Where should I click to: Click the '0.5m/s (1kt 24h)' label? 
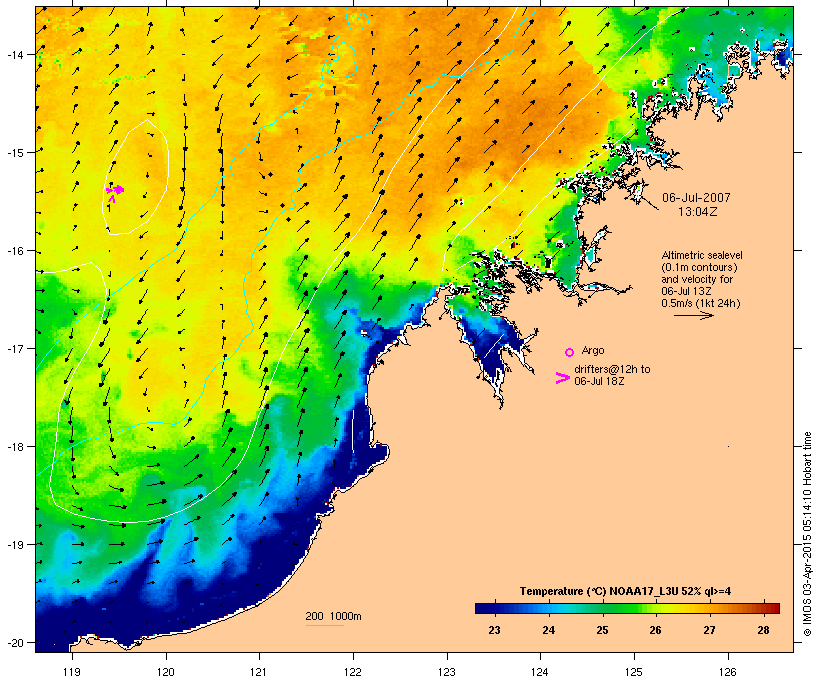tap(701, 303)
